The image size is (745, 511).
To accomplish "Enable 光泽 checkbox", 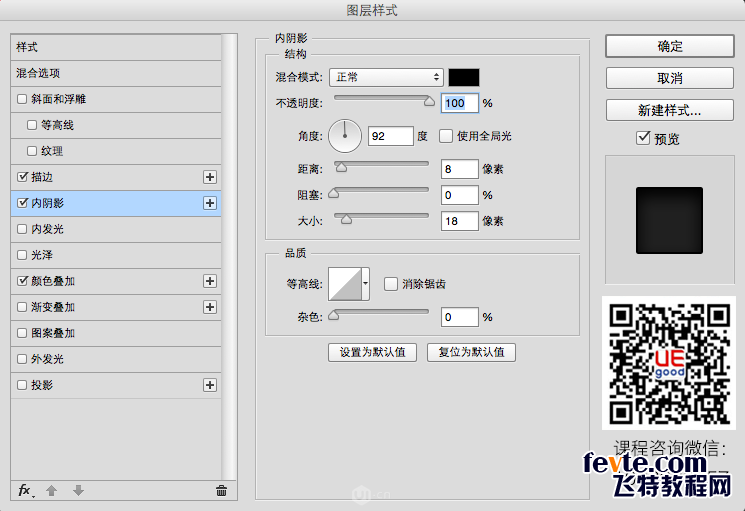I will point(22,255).
